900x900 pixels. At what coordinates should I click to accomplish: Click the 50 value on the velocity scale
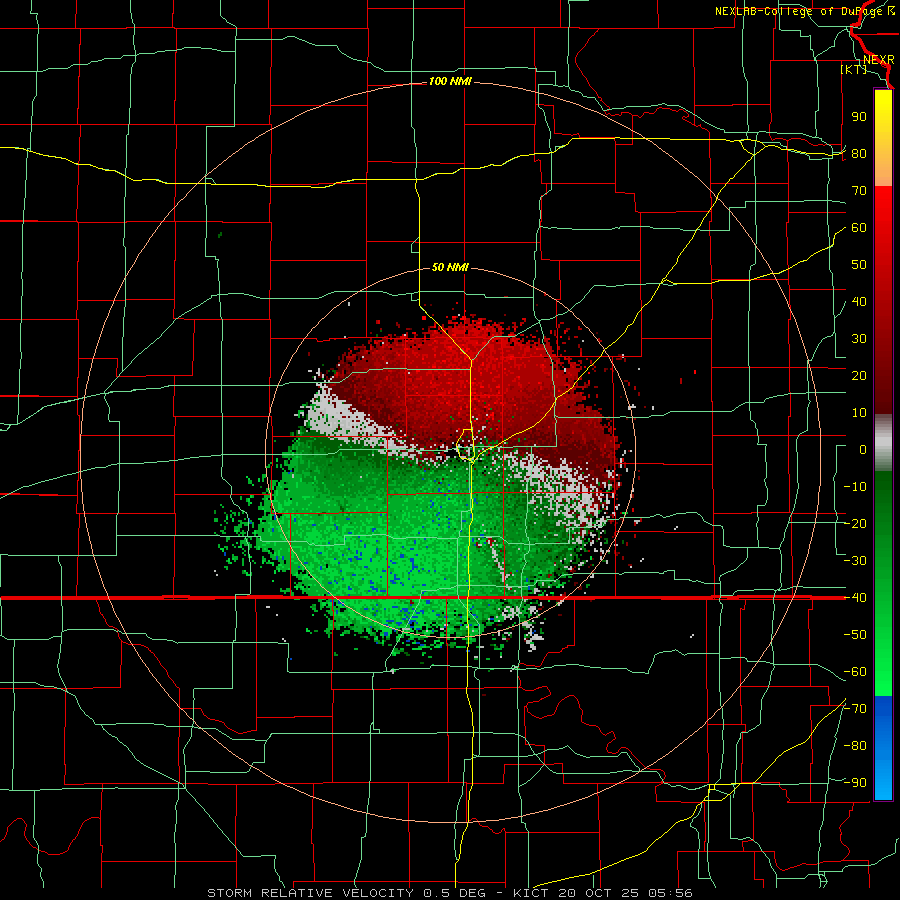tap(859, 265)
